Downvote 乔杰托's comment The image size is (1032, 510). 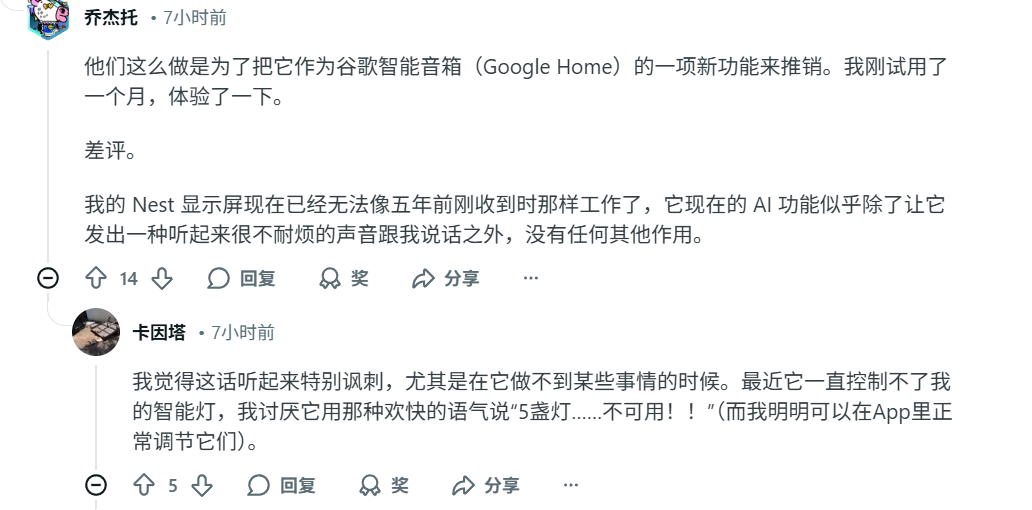[162, 278]
